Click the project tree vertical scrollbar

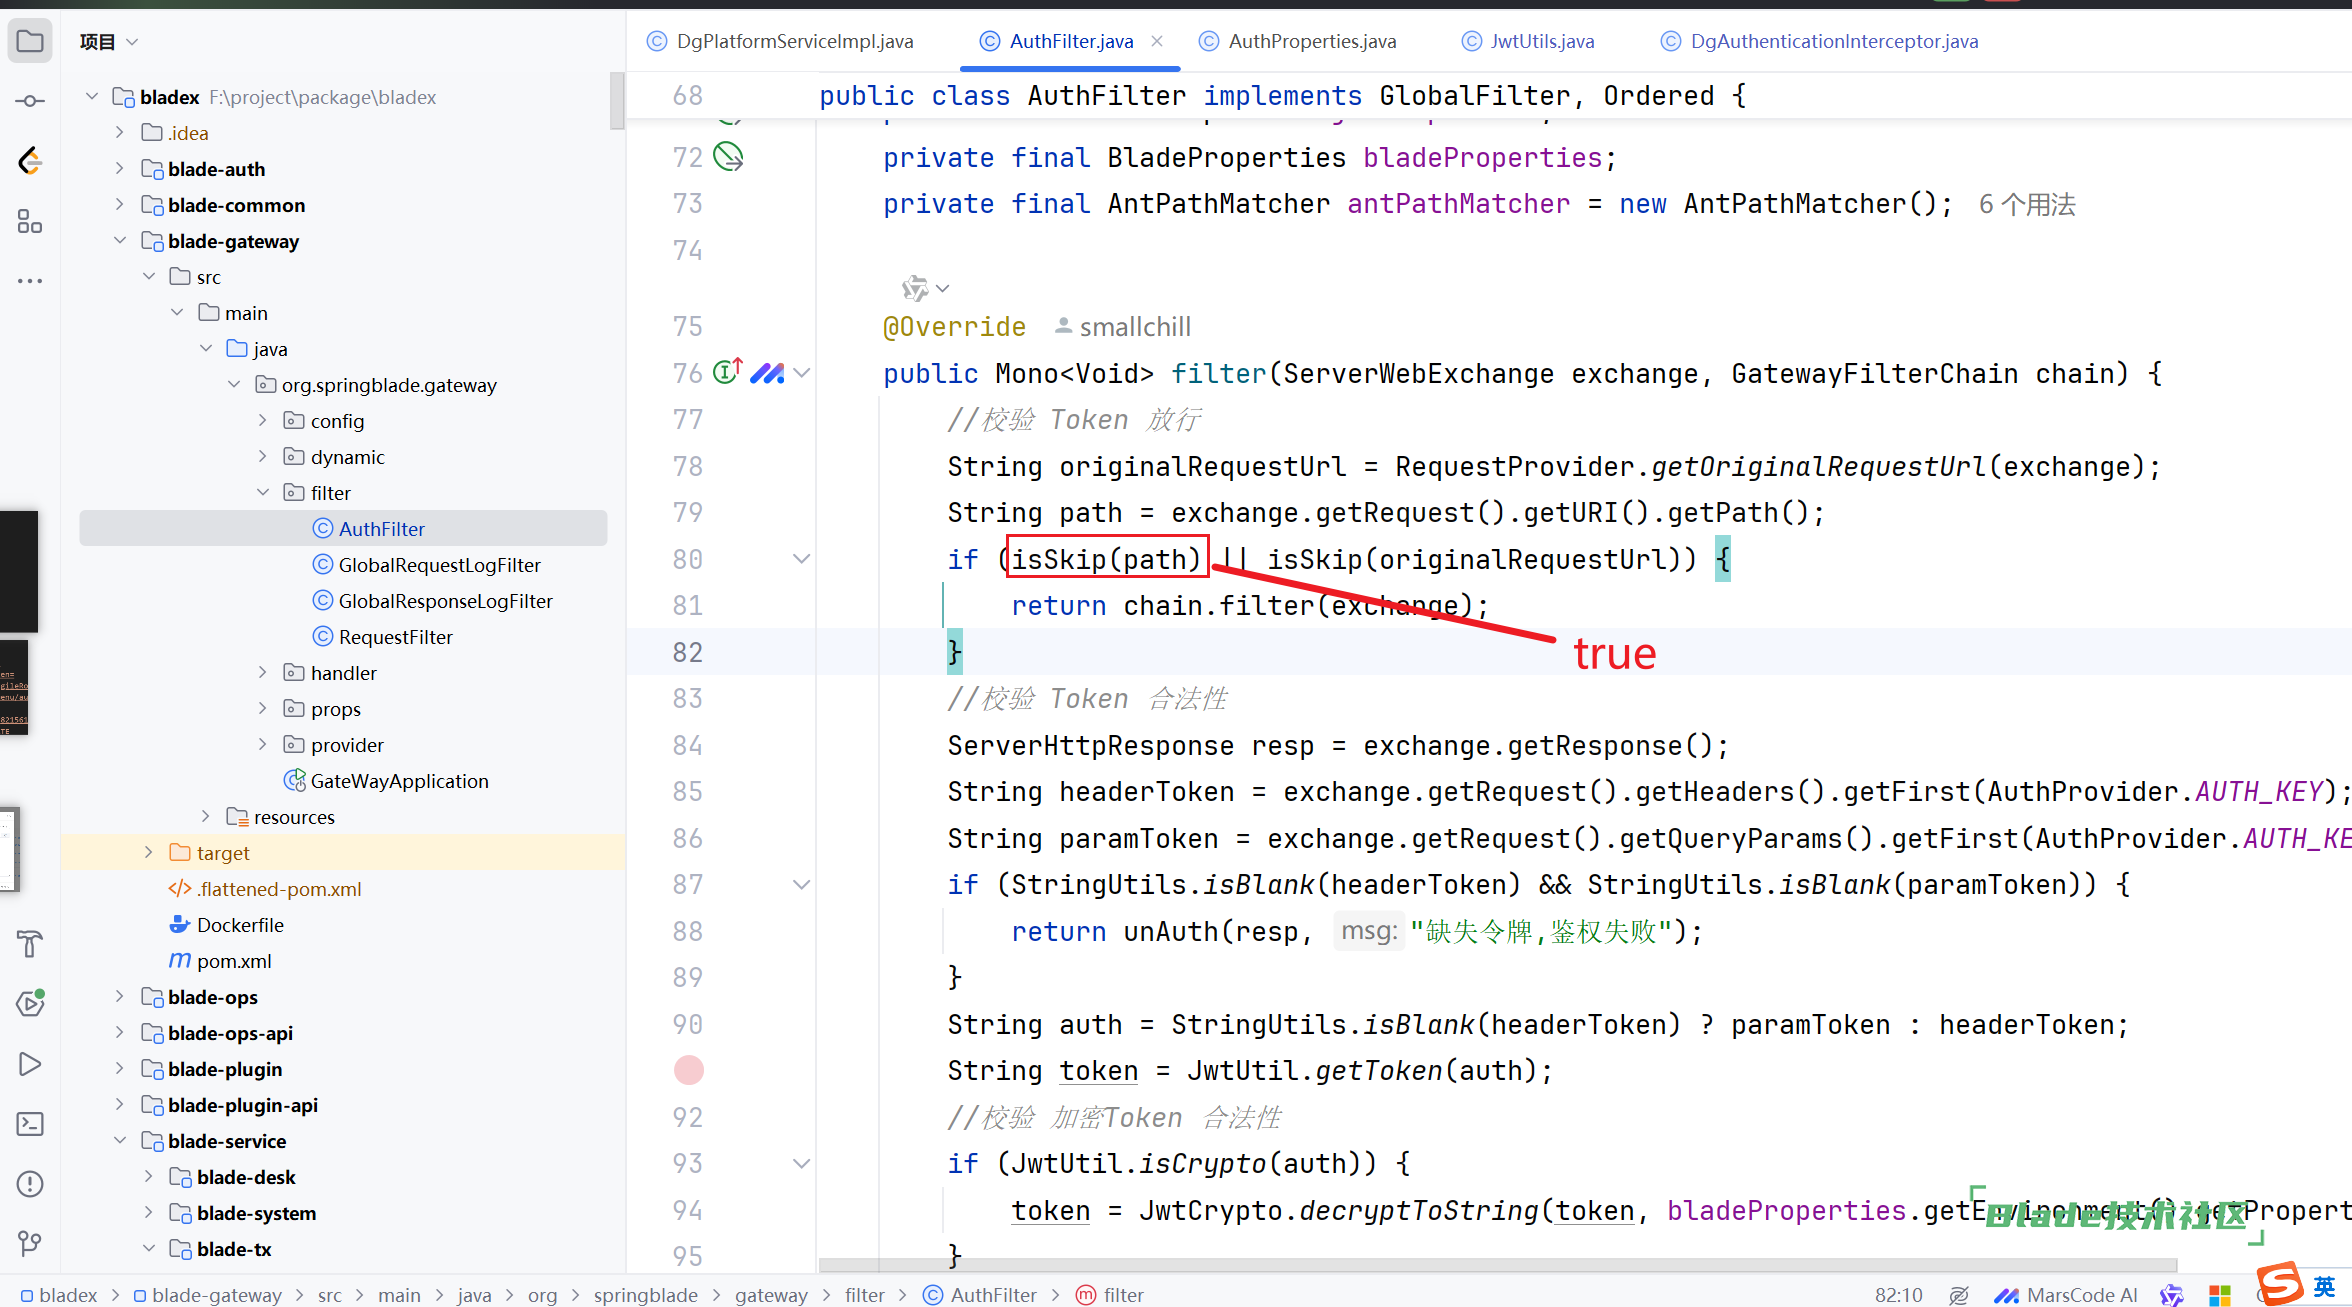pos(617,100)
